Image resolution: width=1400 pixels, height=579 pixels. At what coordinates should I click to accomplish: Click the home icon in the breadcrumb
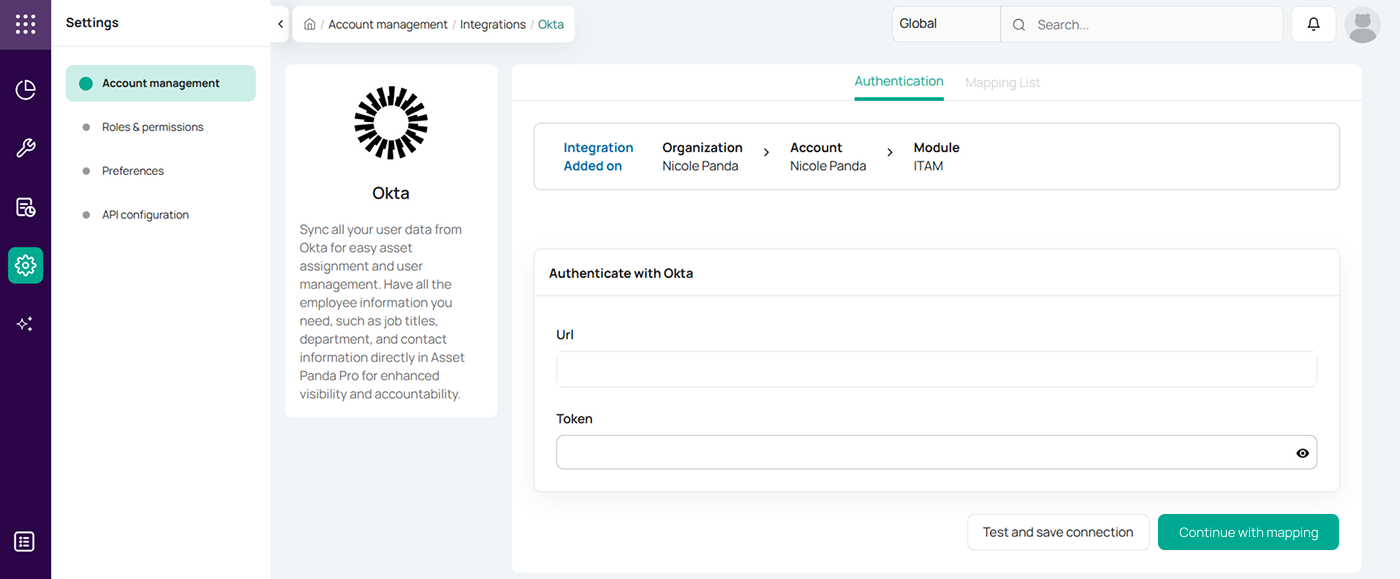[x=309, y=24]
